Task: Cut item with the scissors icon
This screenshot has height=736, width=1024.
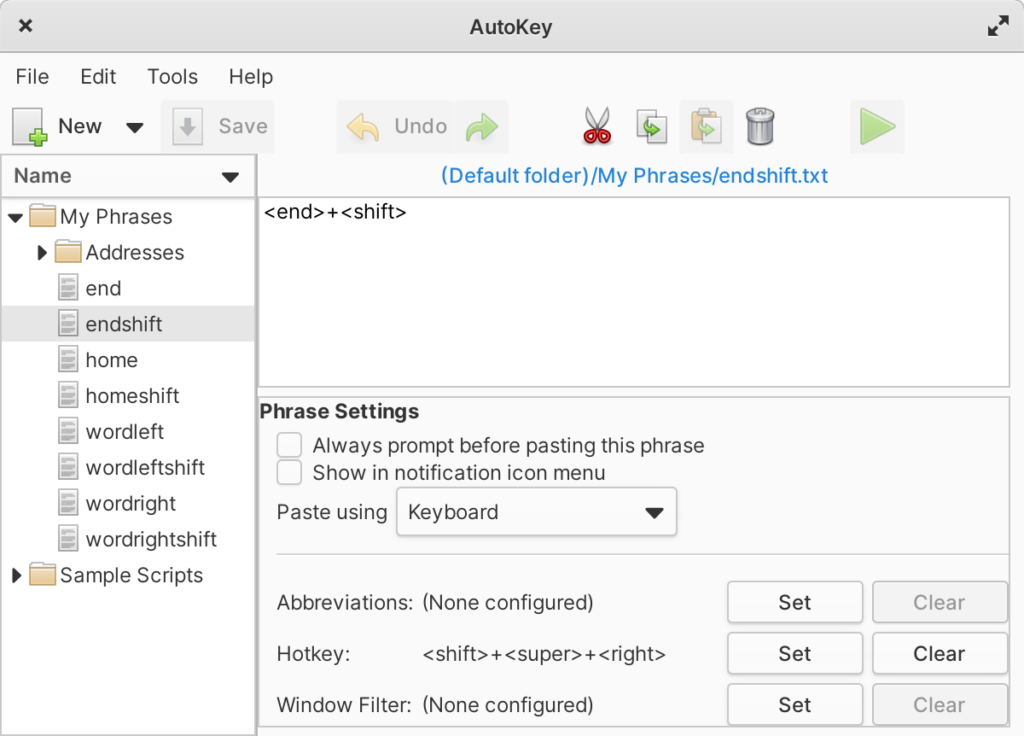Action: (597, 126)
